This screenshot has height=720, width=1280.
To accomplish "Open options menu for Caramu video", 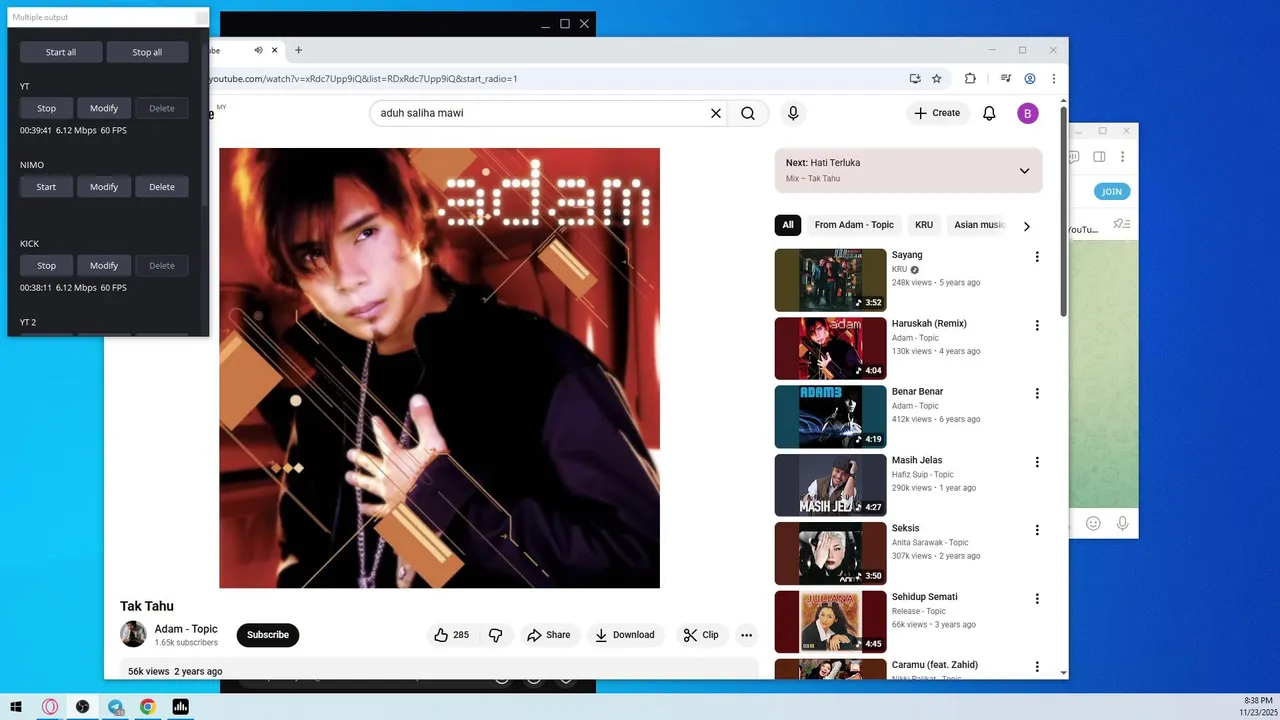I will click(x=1037, y=667).
